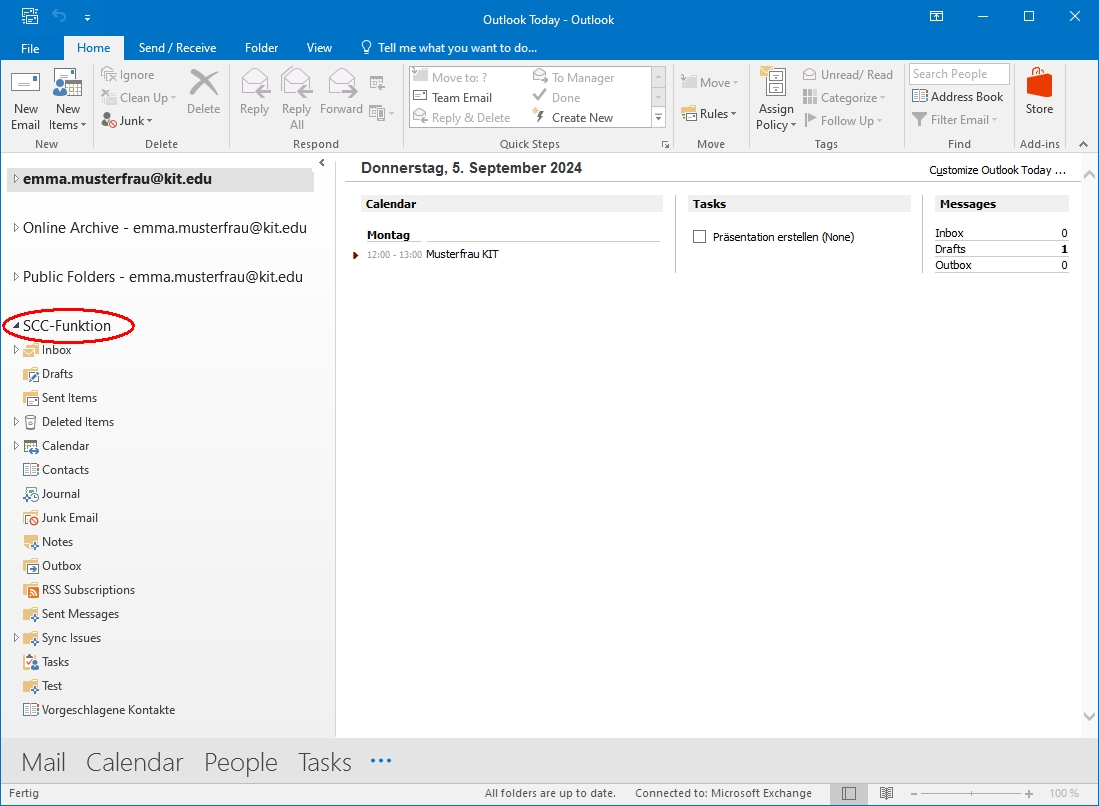1099x806 pixels.
Task: Collapse the SCC-Funktion mailbox
Action: point(15,326)
